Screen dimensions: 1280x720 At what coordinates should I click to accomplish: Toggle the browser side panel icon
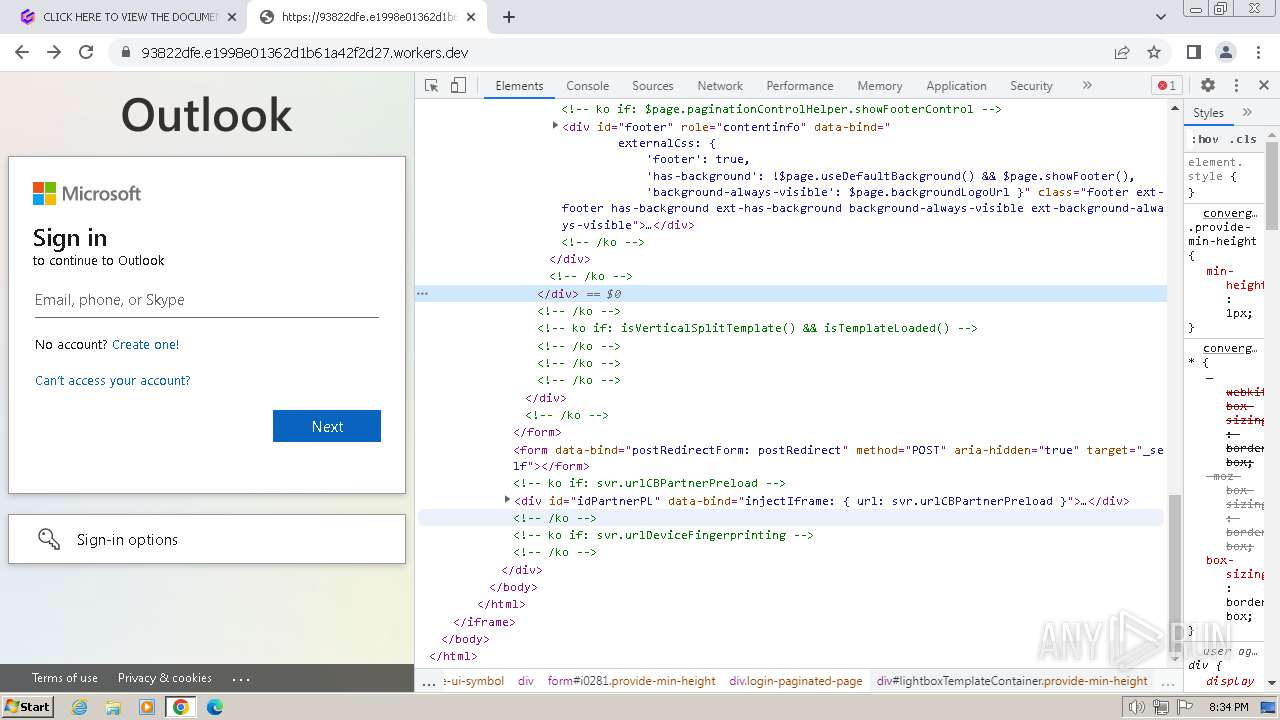pyautogui.click(x=1193, y=52)
